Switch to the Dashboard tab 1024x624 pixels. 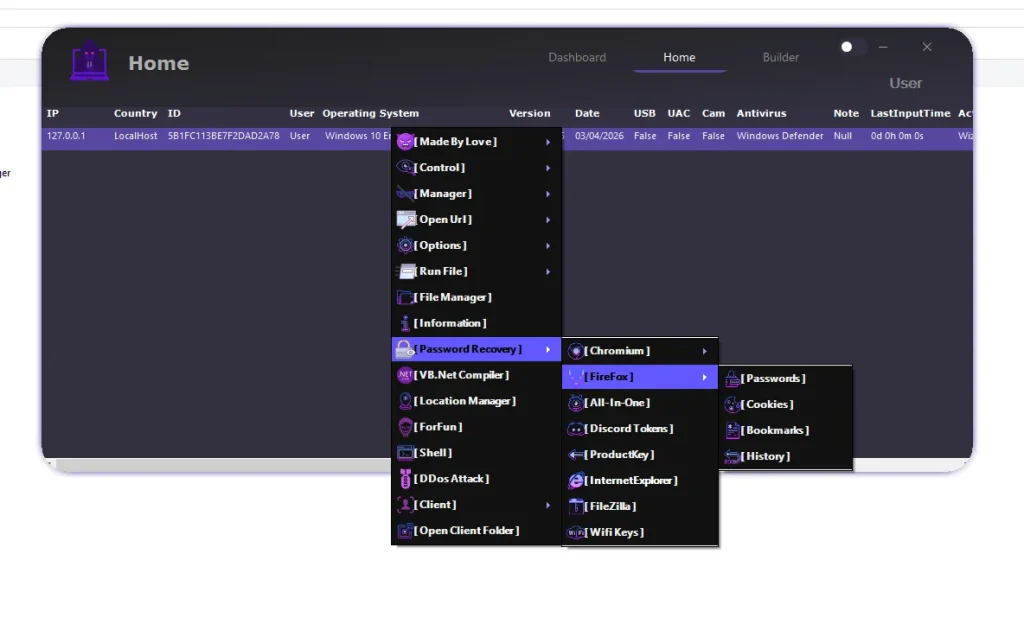(x=577, y=57)
